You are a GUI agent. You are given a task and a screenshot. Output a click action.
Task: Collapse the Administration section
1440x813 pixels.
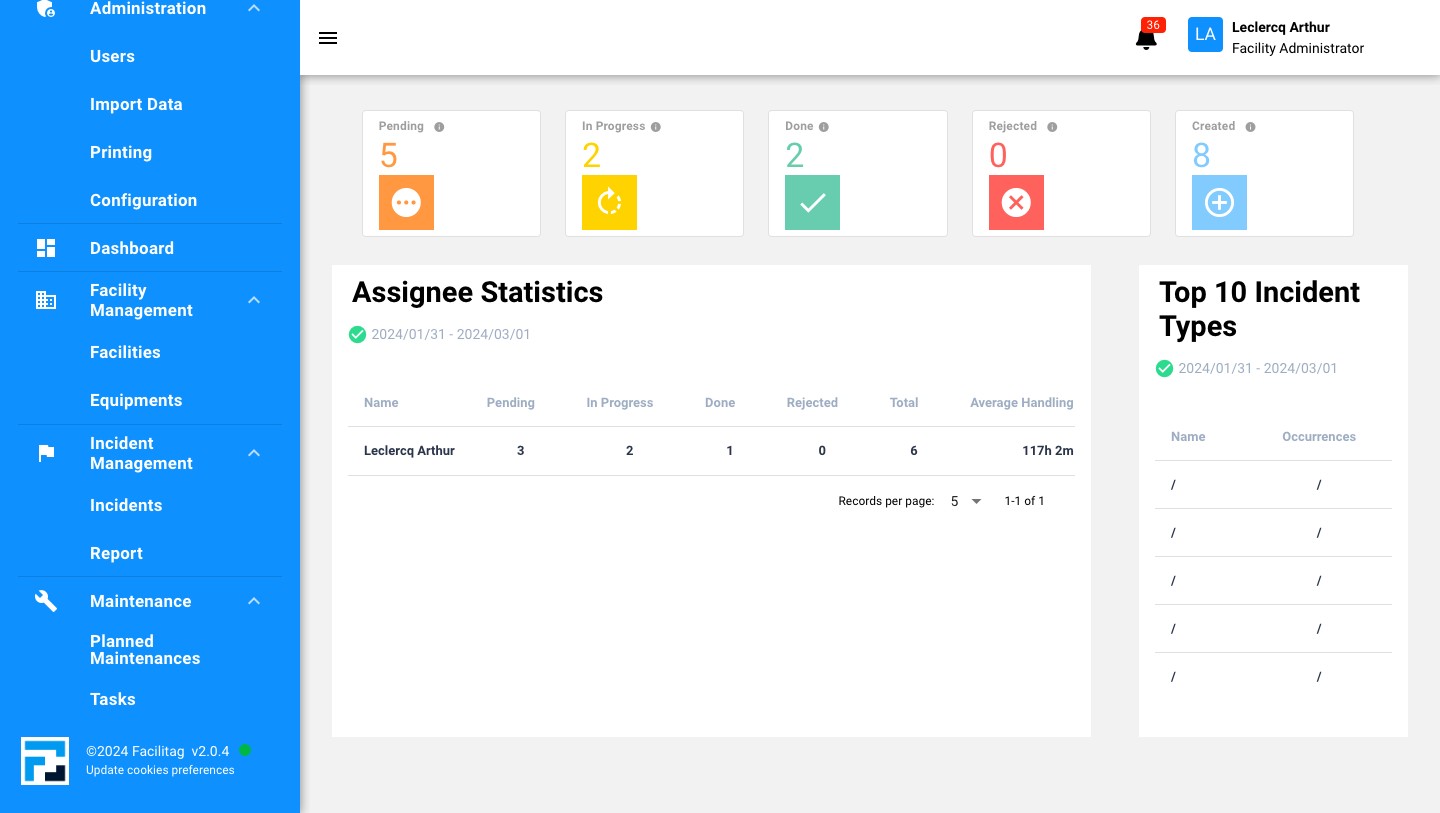254,8
